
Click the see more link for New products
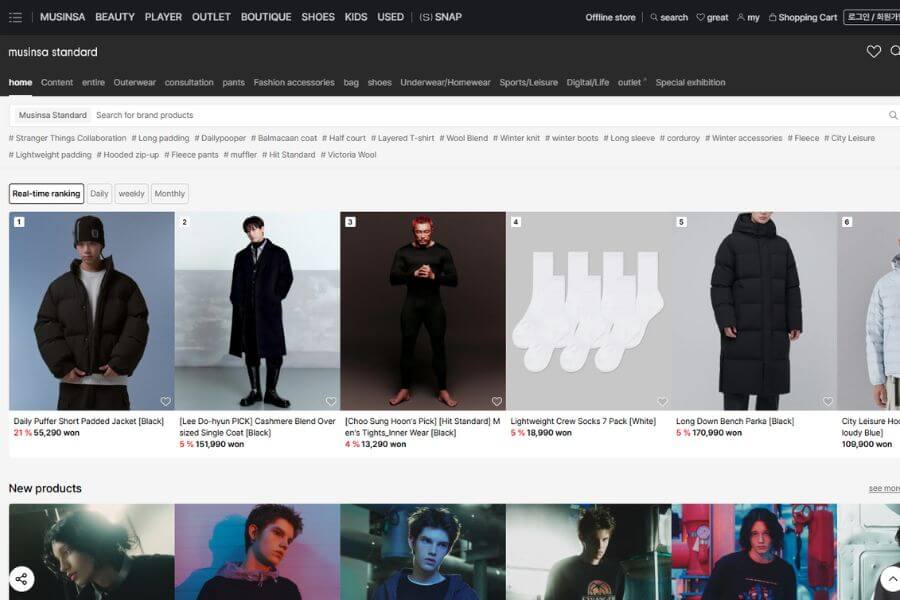pyautogui.click(x=883, y=489)
